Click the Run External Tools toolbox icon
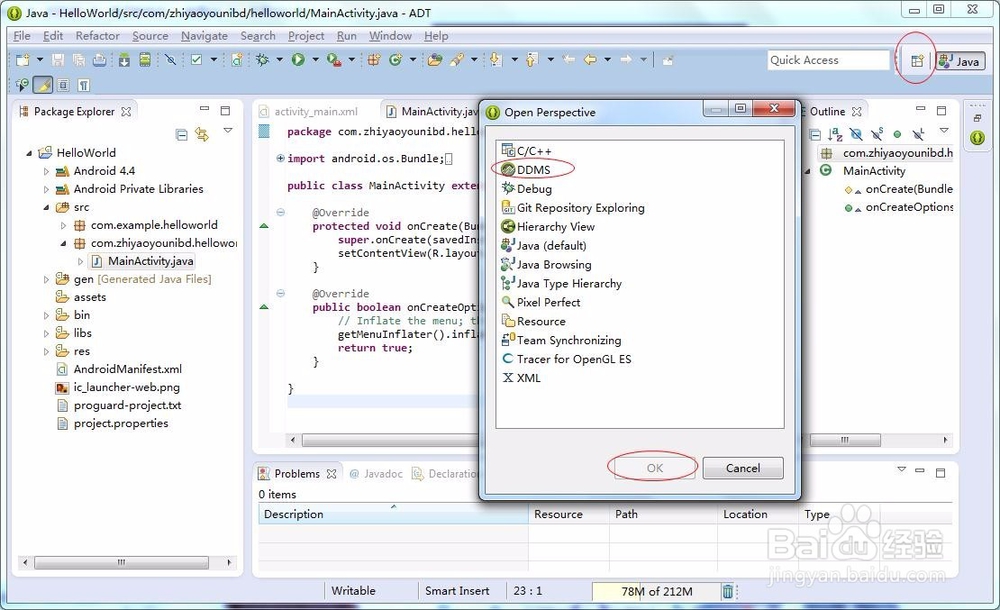 334,60
